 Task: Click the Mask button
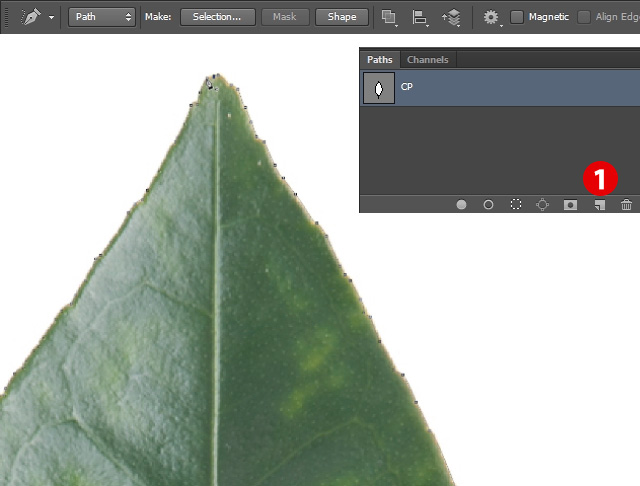[285, 17]
